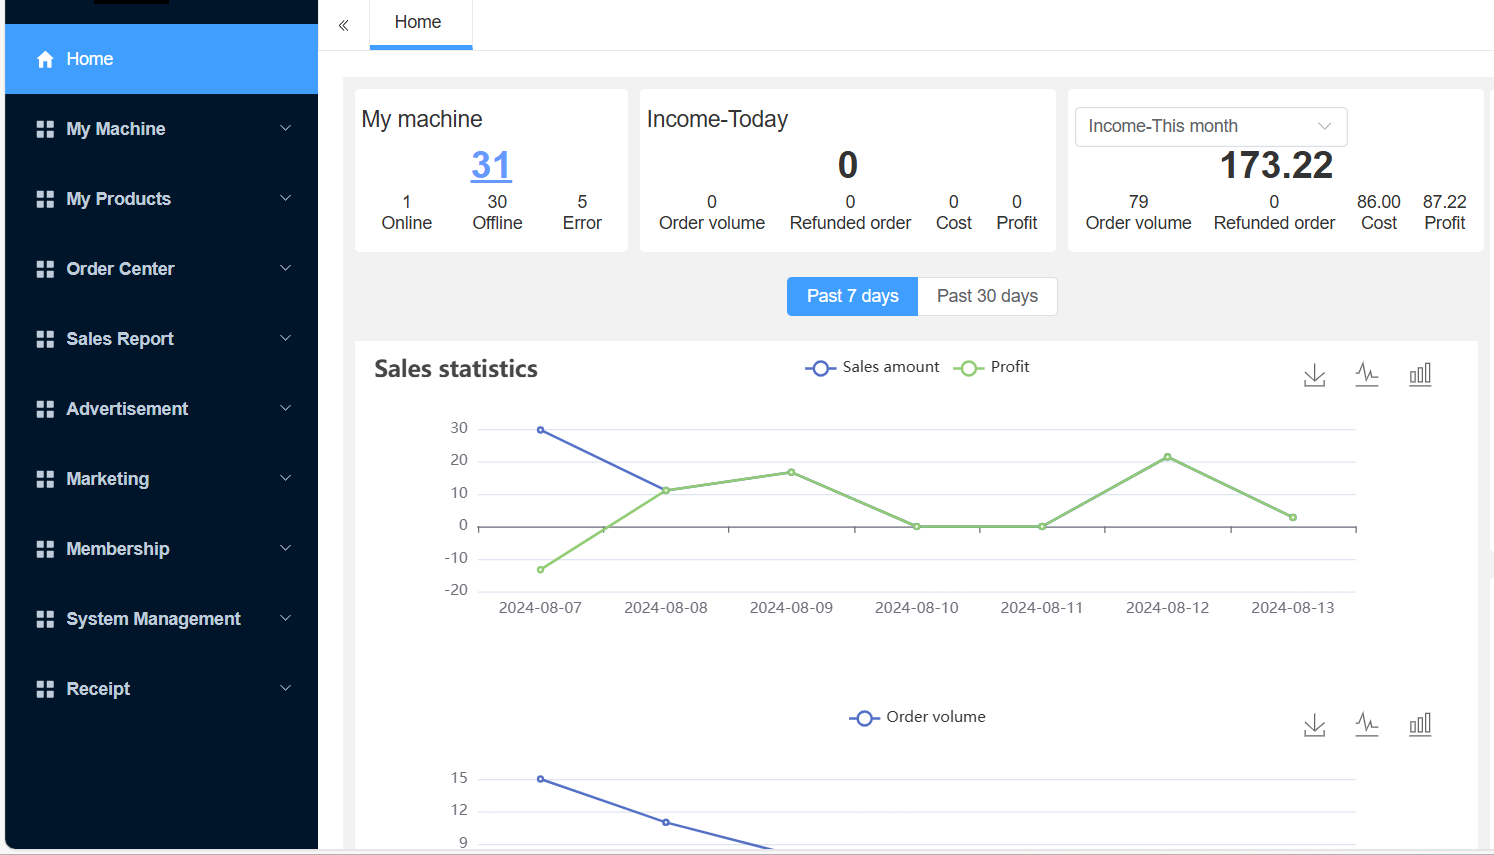
Task: Download the Sales statistics chart image
Action: 1314,375
